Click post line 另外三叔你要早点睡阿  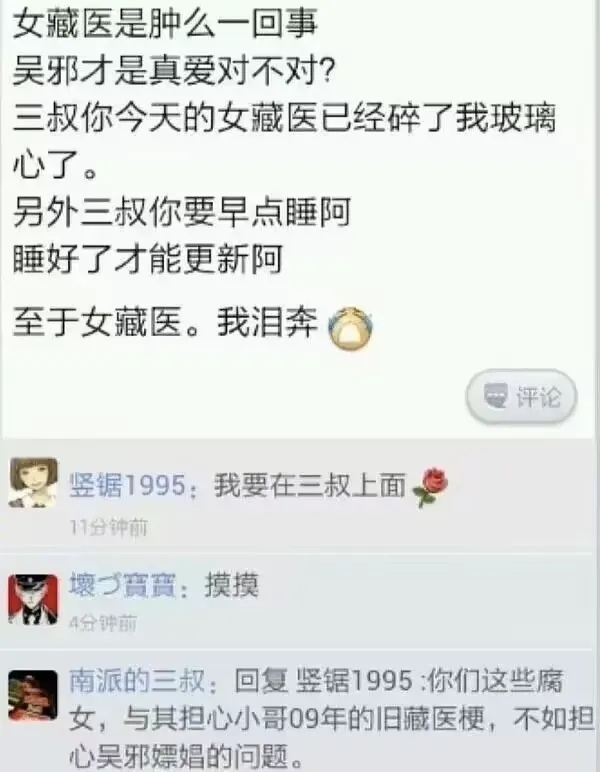tap(182, 212)
